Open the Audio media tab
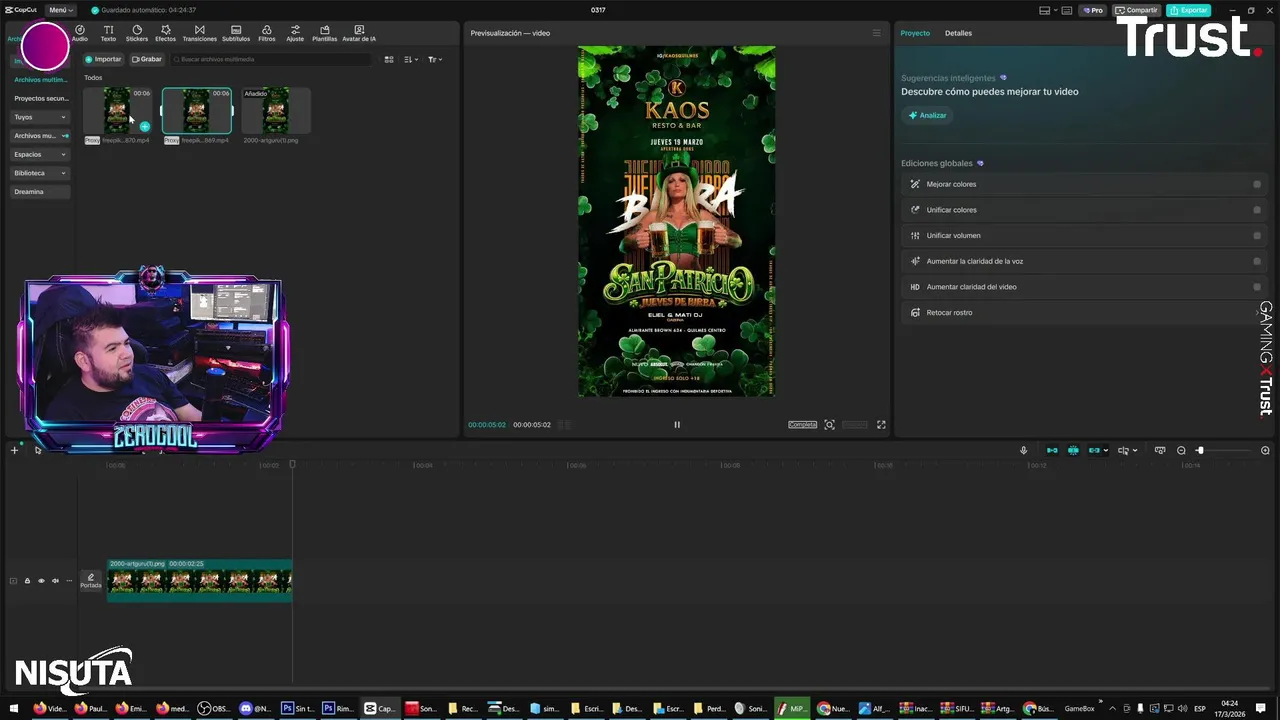 coord(79,33)
